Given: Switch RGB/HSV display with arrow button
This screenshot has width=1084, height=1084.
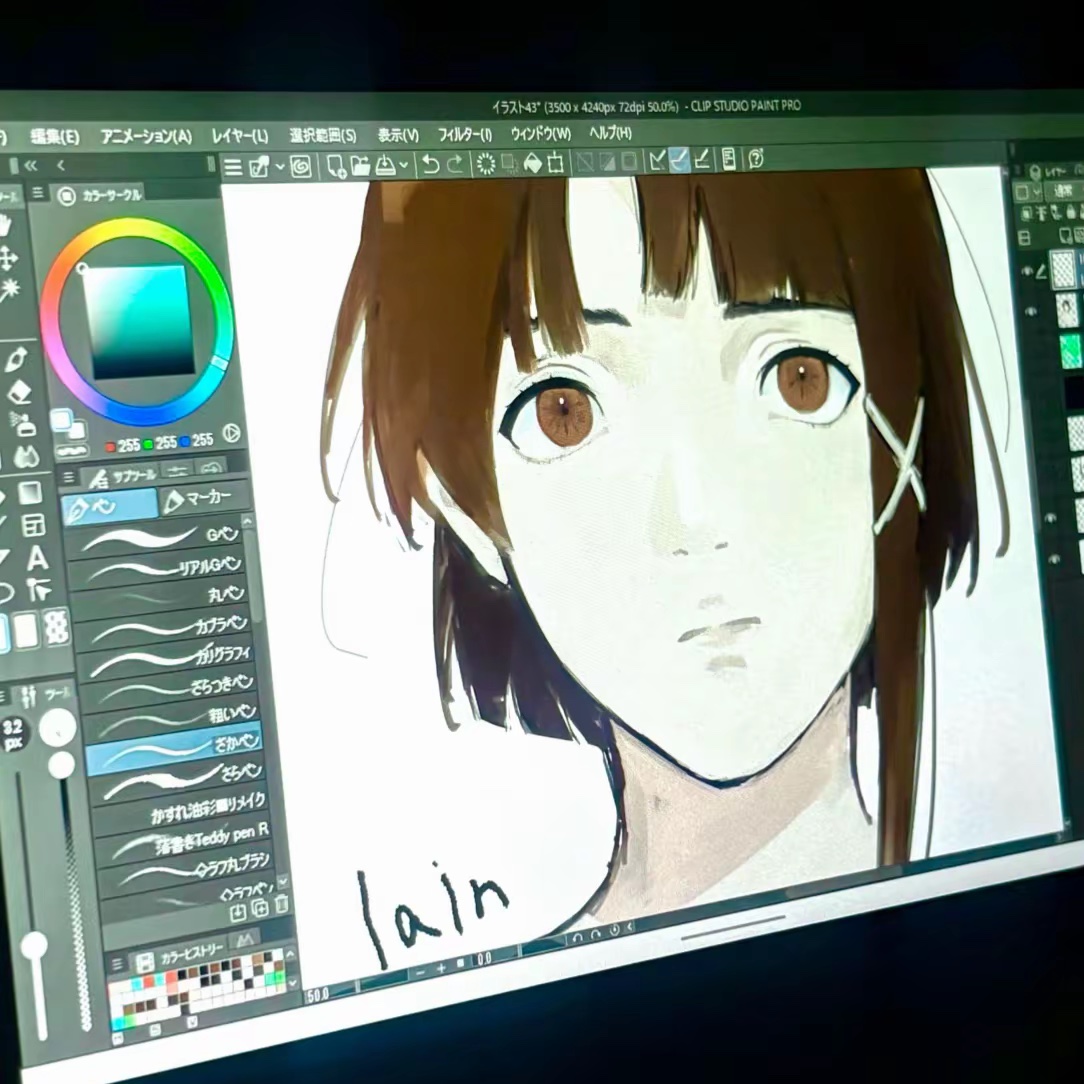Looking at the screenshot, I should pyautogui.click(x=232, y=433).
